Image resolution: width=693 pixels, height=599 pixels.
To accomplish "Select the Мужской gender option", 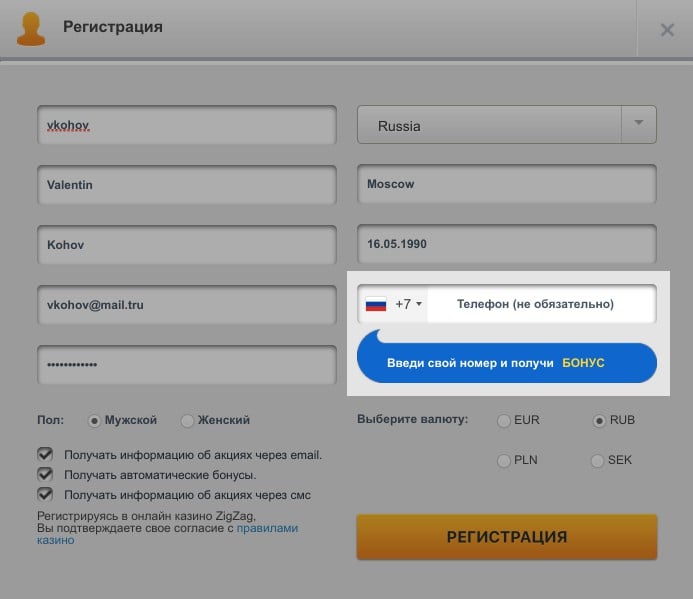I will pos(95,421).
